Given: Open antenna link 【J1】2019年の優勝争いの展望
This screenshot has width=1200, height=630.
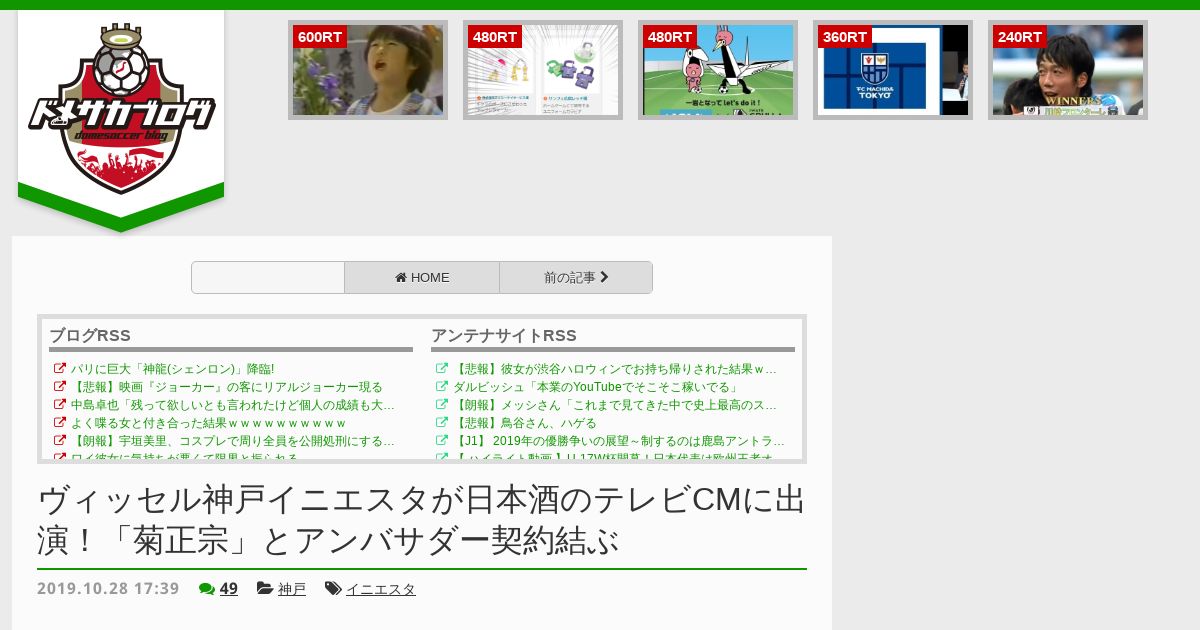Looking at the screenshot, I should click(619, 441).
